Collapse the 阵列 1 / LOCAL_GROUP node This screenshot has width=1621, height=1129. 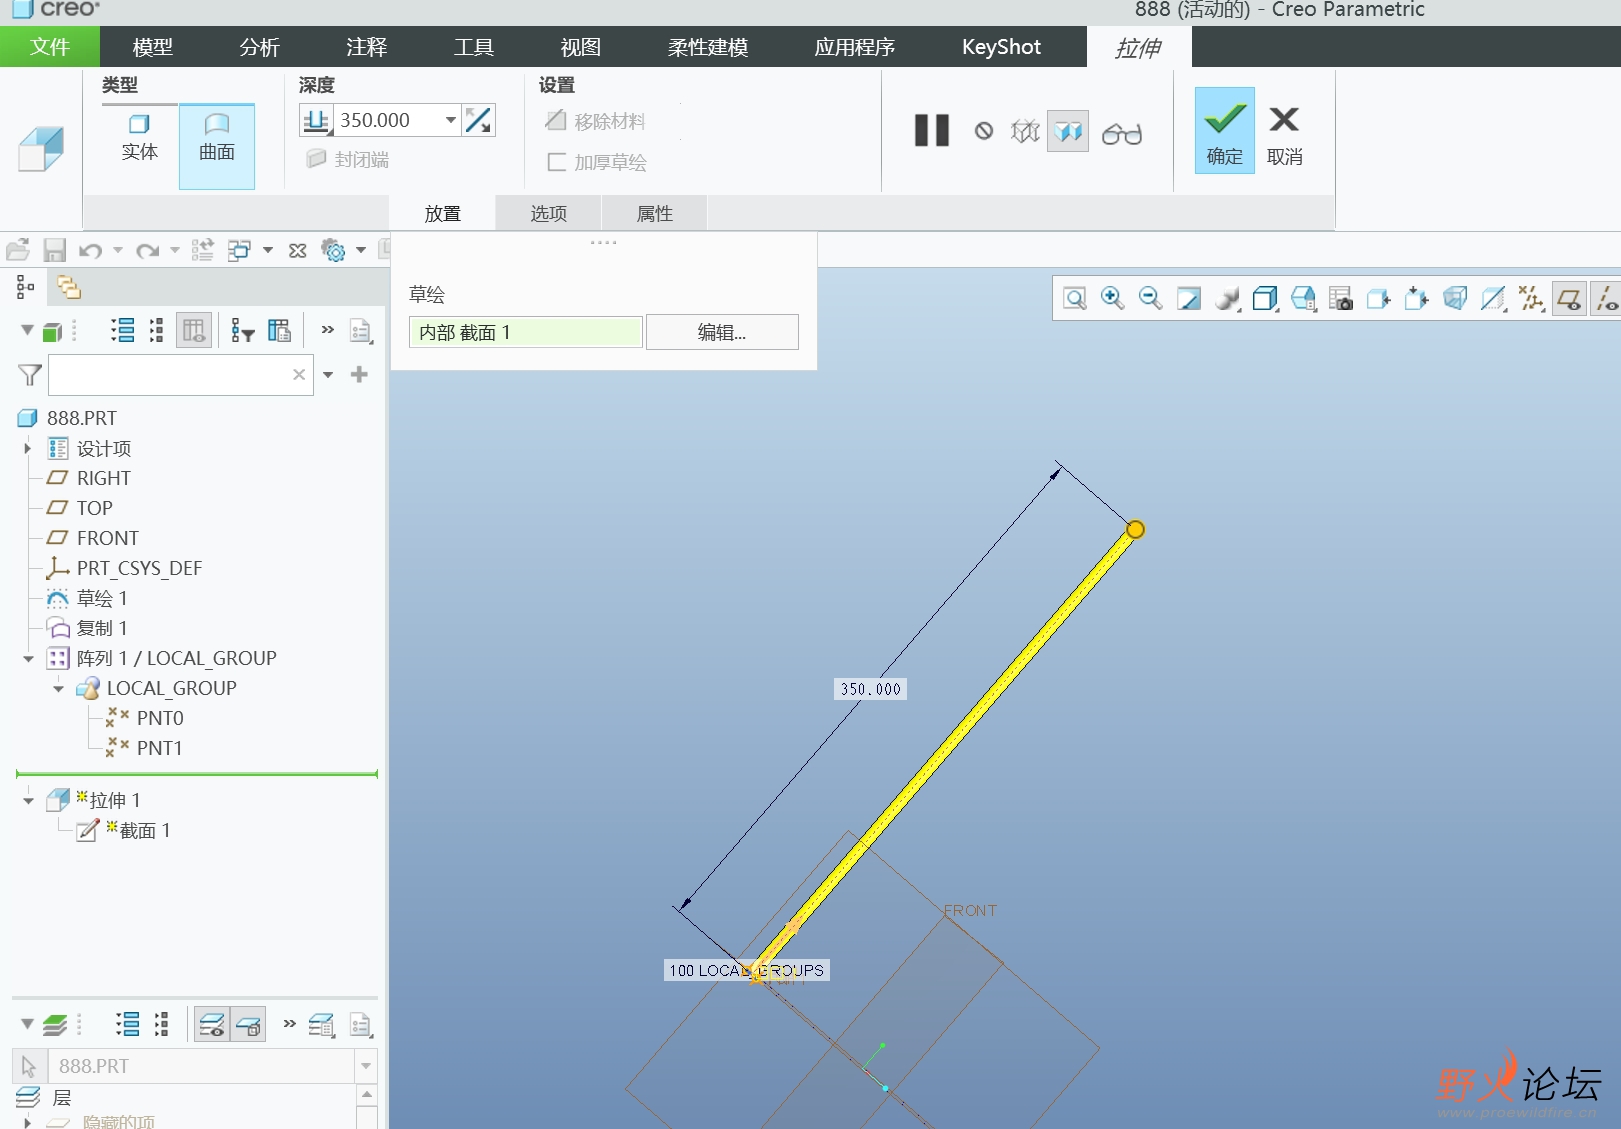tap(28, 658)
